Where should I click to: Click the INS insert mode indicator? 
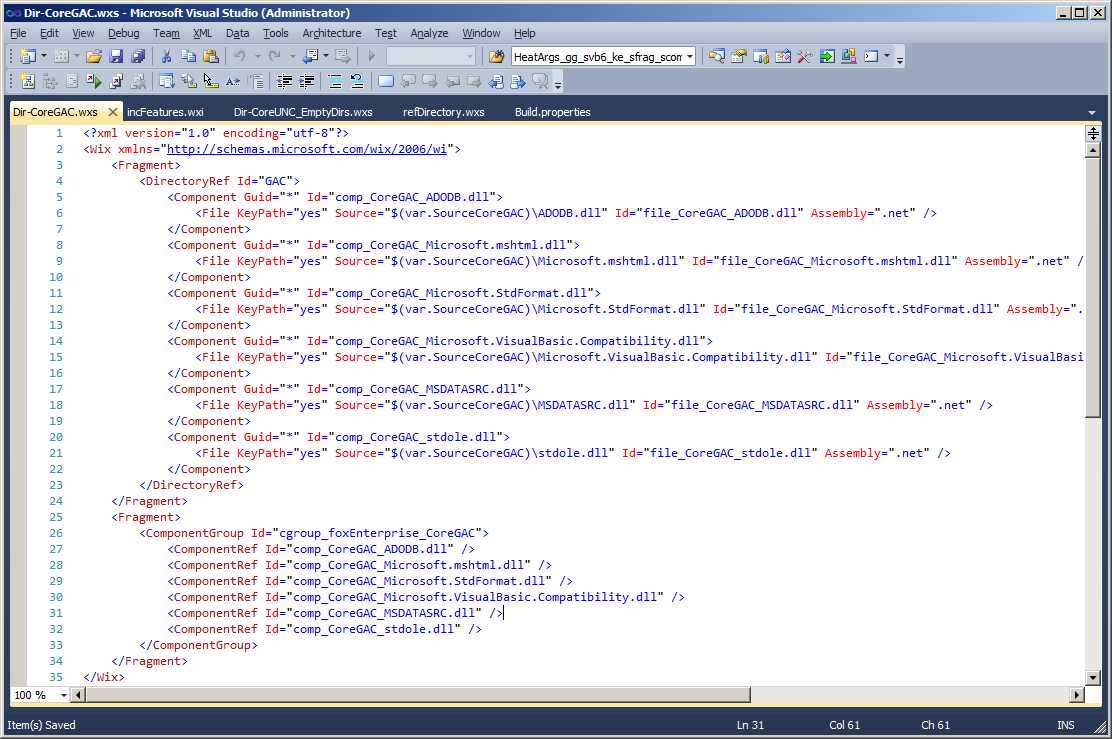tap(1065, 725)
